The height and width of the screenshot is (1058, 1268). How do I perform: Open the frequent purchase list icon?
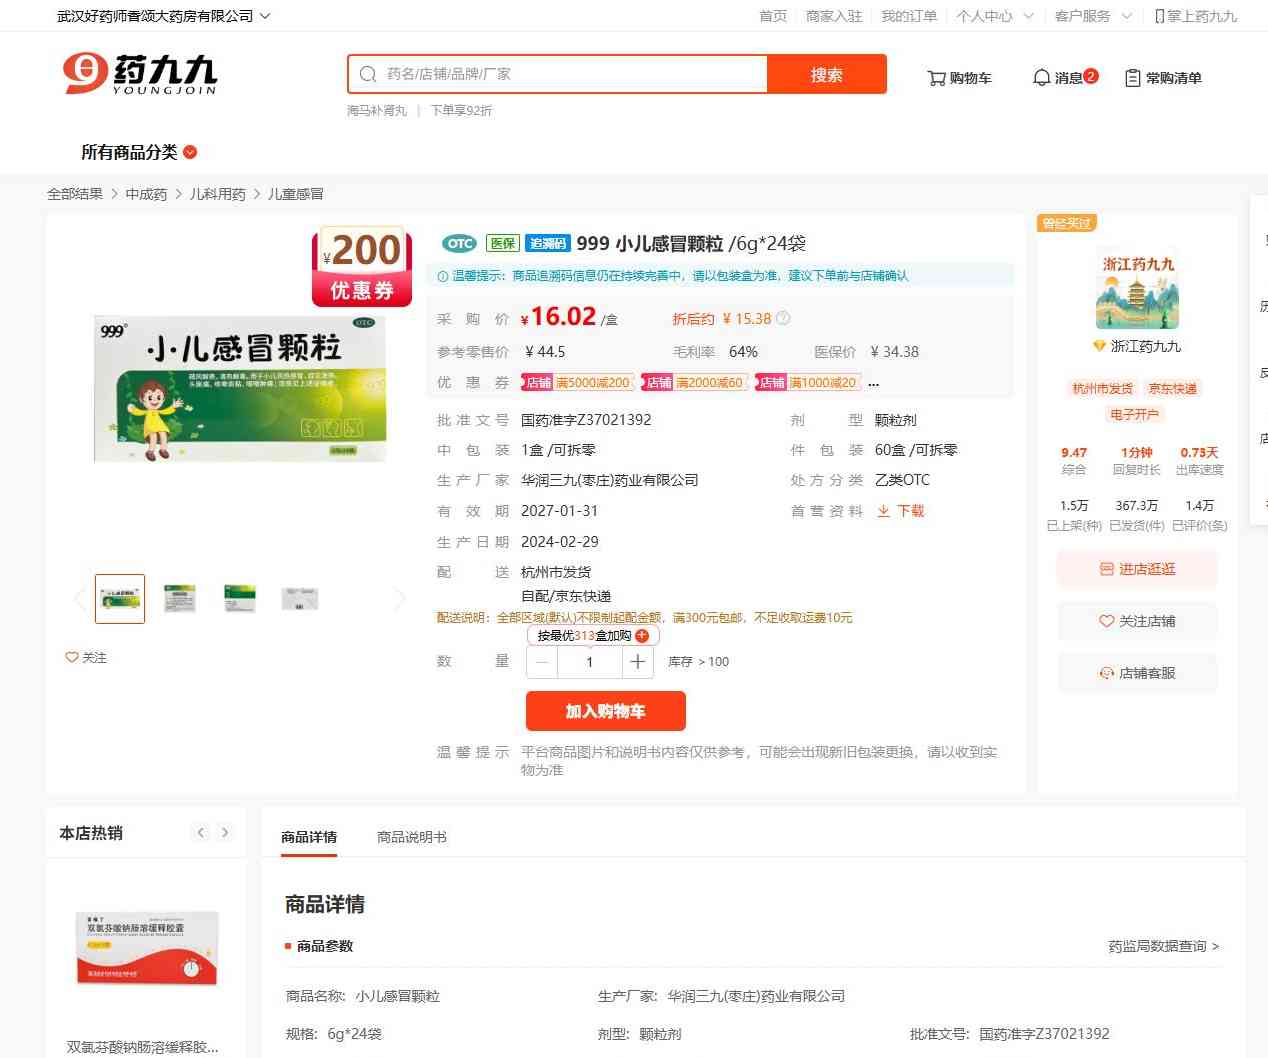point(1132,78)
